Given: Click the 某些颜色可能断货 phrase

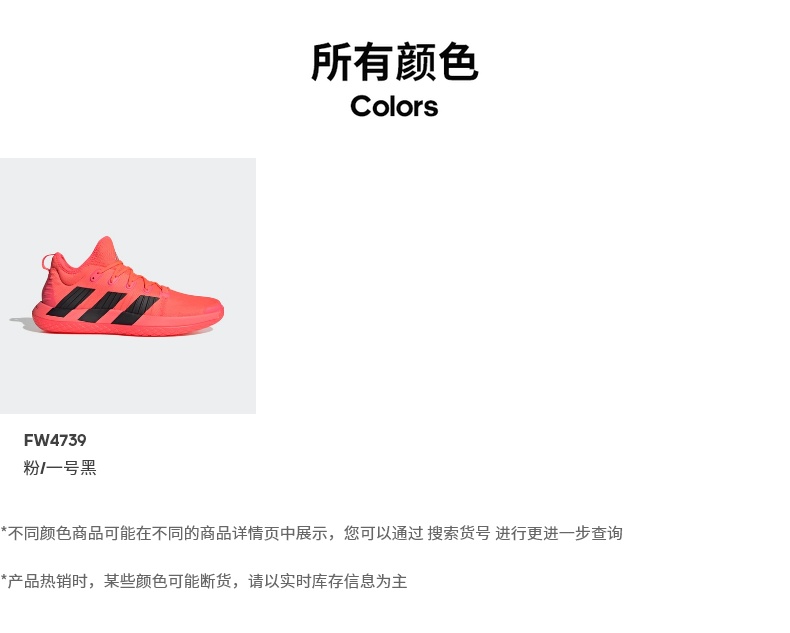Looking at the screenshot, I should pos(167,581).
